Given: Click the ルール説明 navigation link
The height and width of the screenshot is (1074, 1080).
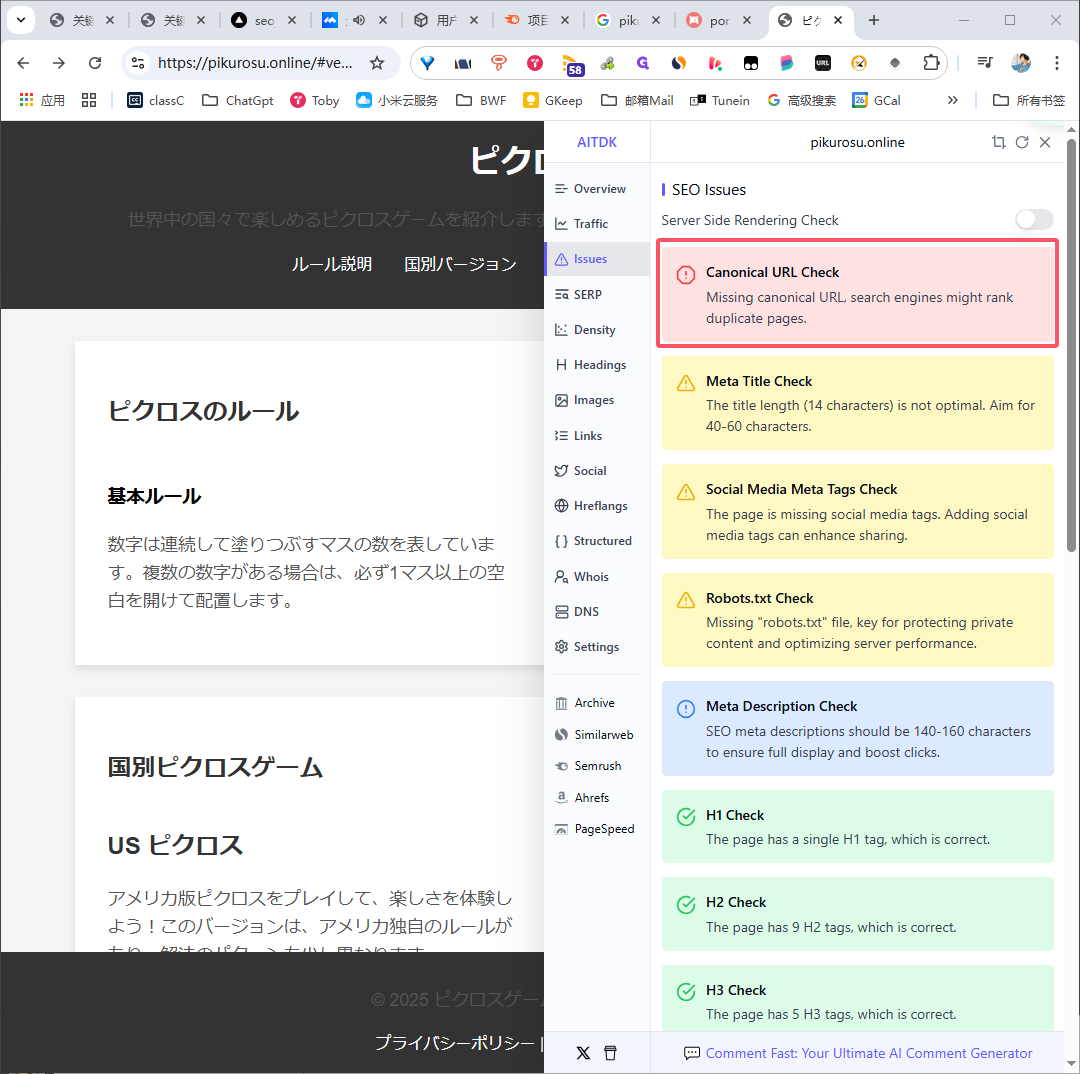Looking at the screenshot, I should pos(331,264).
